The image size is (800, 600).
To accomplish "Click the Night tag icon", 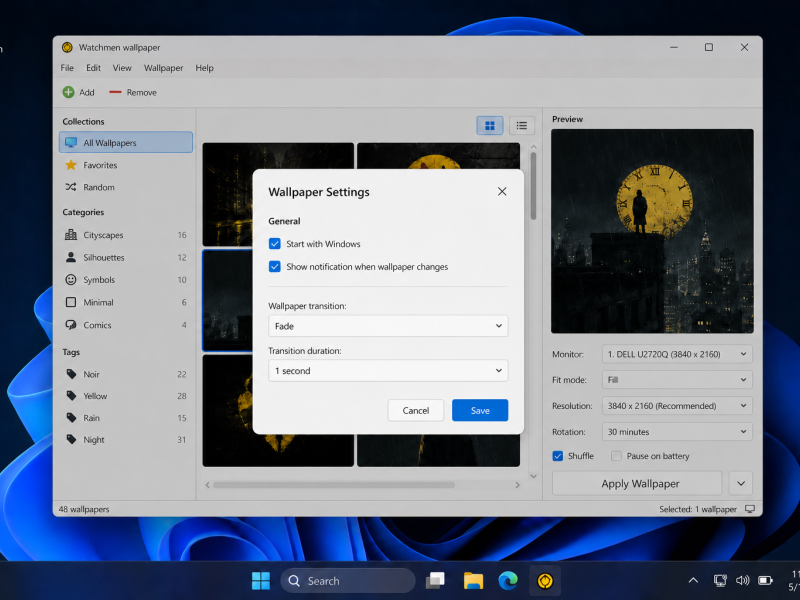I will point(71,439).
